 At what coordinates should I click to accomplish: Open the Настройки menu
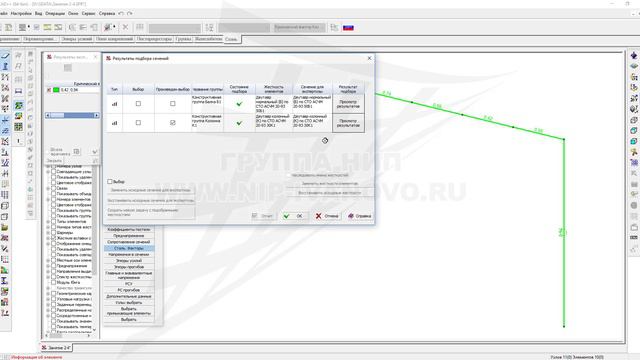(x=21, y=13)
